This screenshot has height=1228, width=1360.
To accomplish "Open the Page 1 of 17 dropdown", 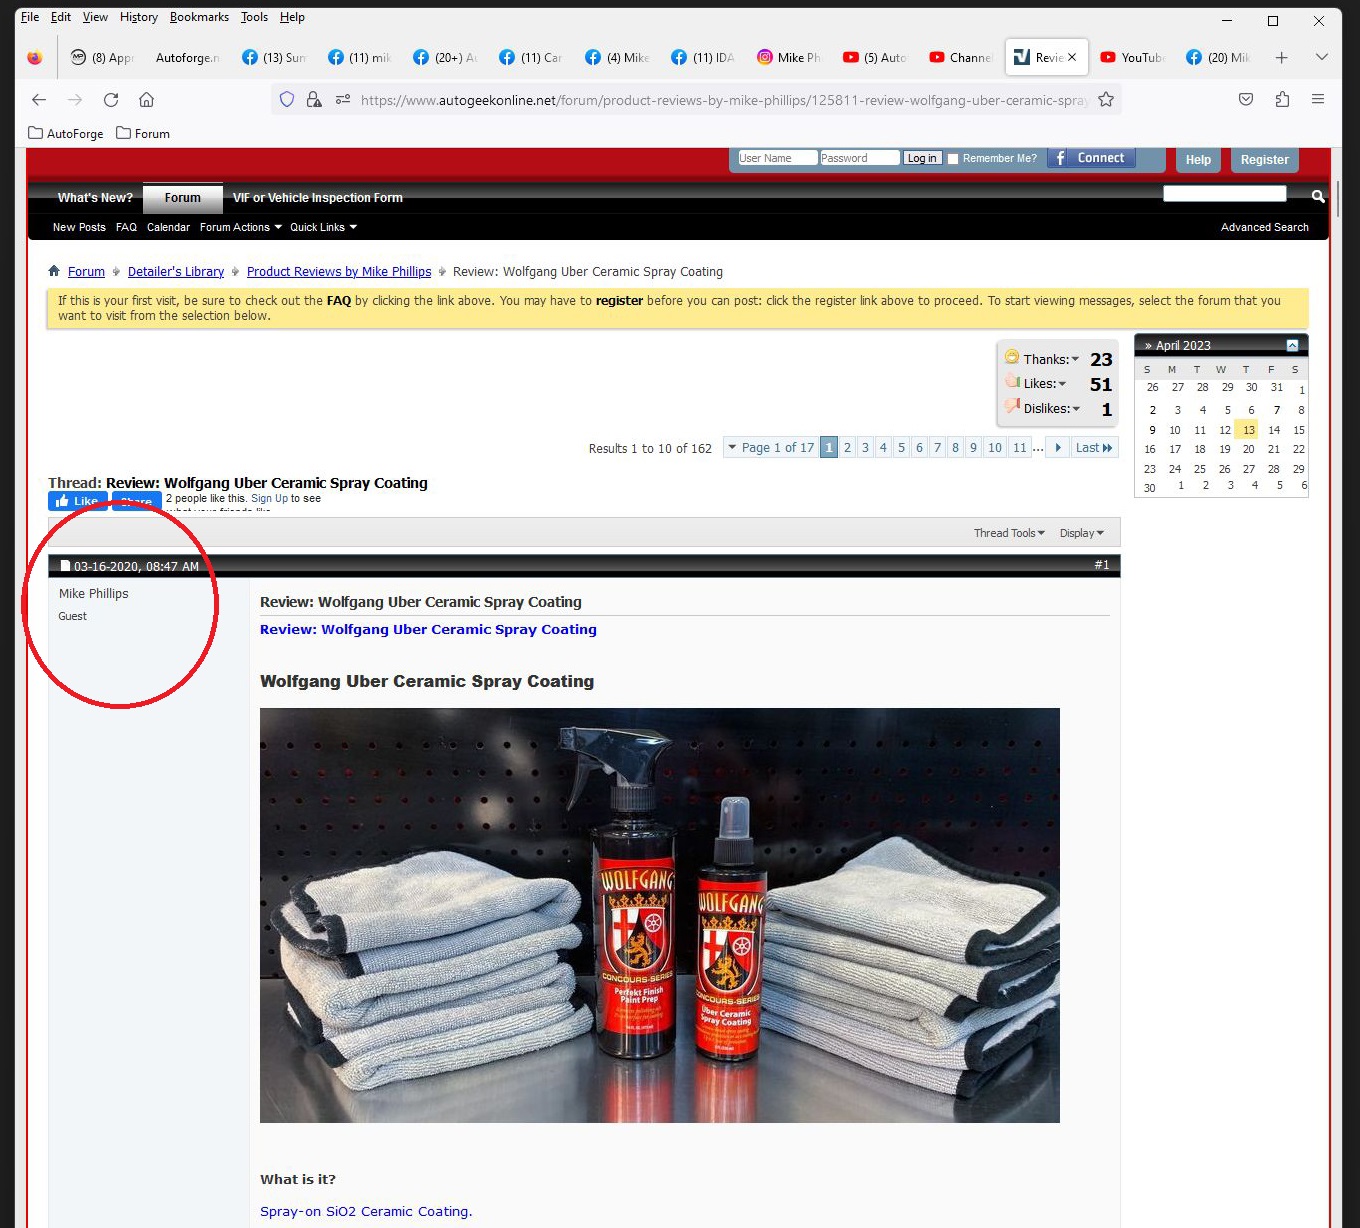I will [770, 448].
